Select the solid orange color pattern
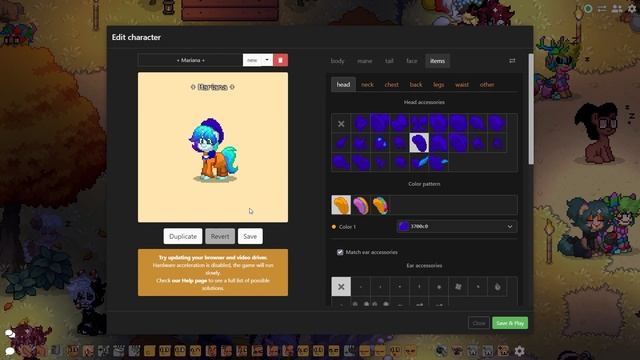Image resolution: width=640 pixels, height=360 pixels. pos(341,205)
